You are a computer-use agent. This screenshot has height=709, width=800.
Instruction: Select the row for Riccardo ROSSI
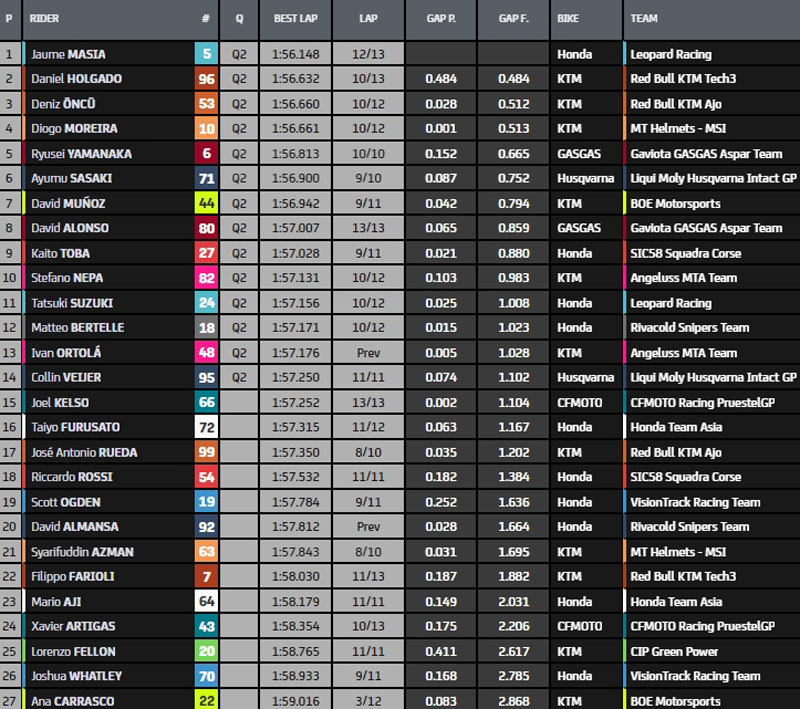pos(400,477)
